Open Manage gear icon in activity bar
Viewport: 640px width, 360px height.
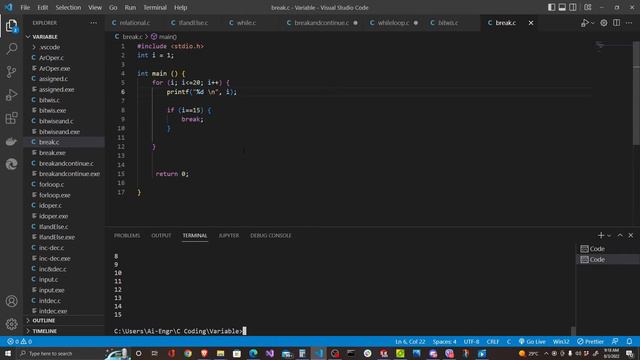pyautogui.click(x=11, y=324)
